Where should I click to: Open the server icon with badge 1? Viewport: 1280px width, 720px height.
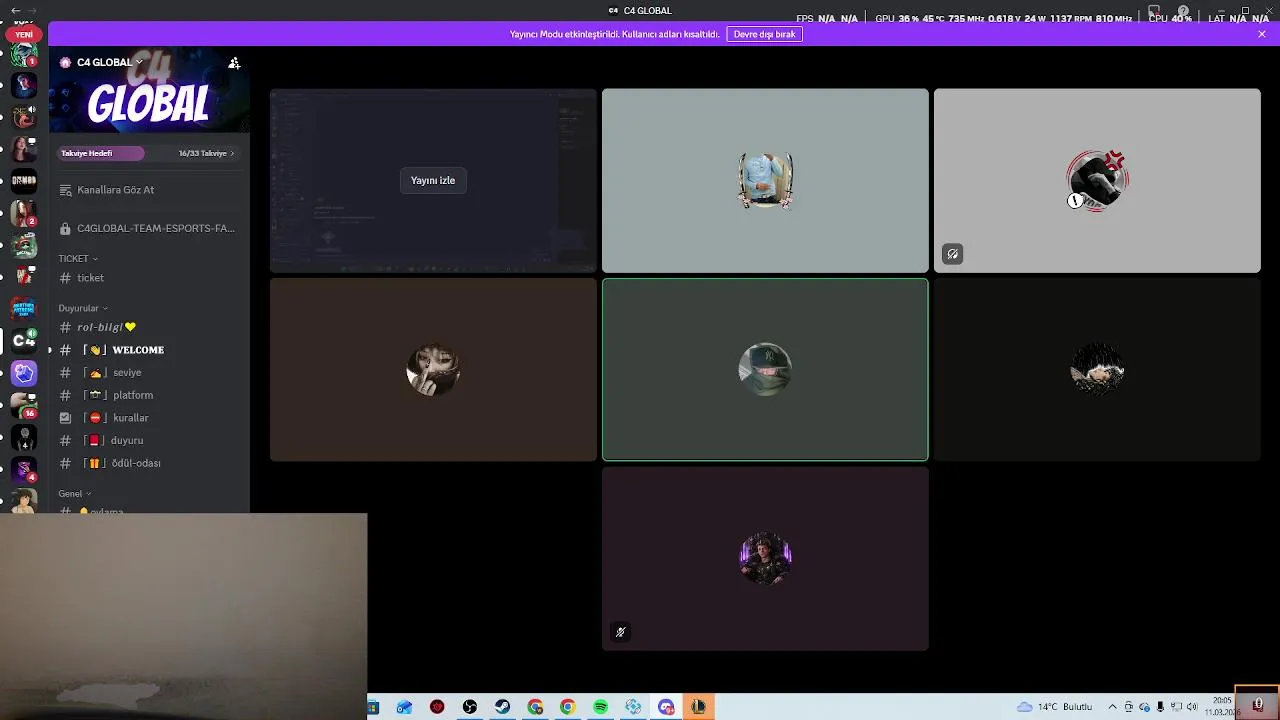[24, 54]
